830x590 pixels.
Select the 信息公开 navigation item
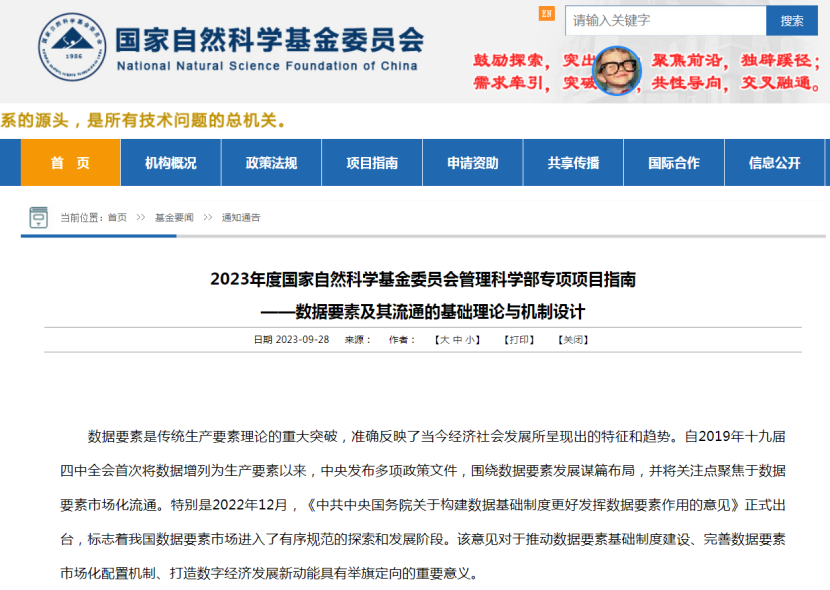click(x=774, y=163)
